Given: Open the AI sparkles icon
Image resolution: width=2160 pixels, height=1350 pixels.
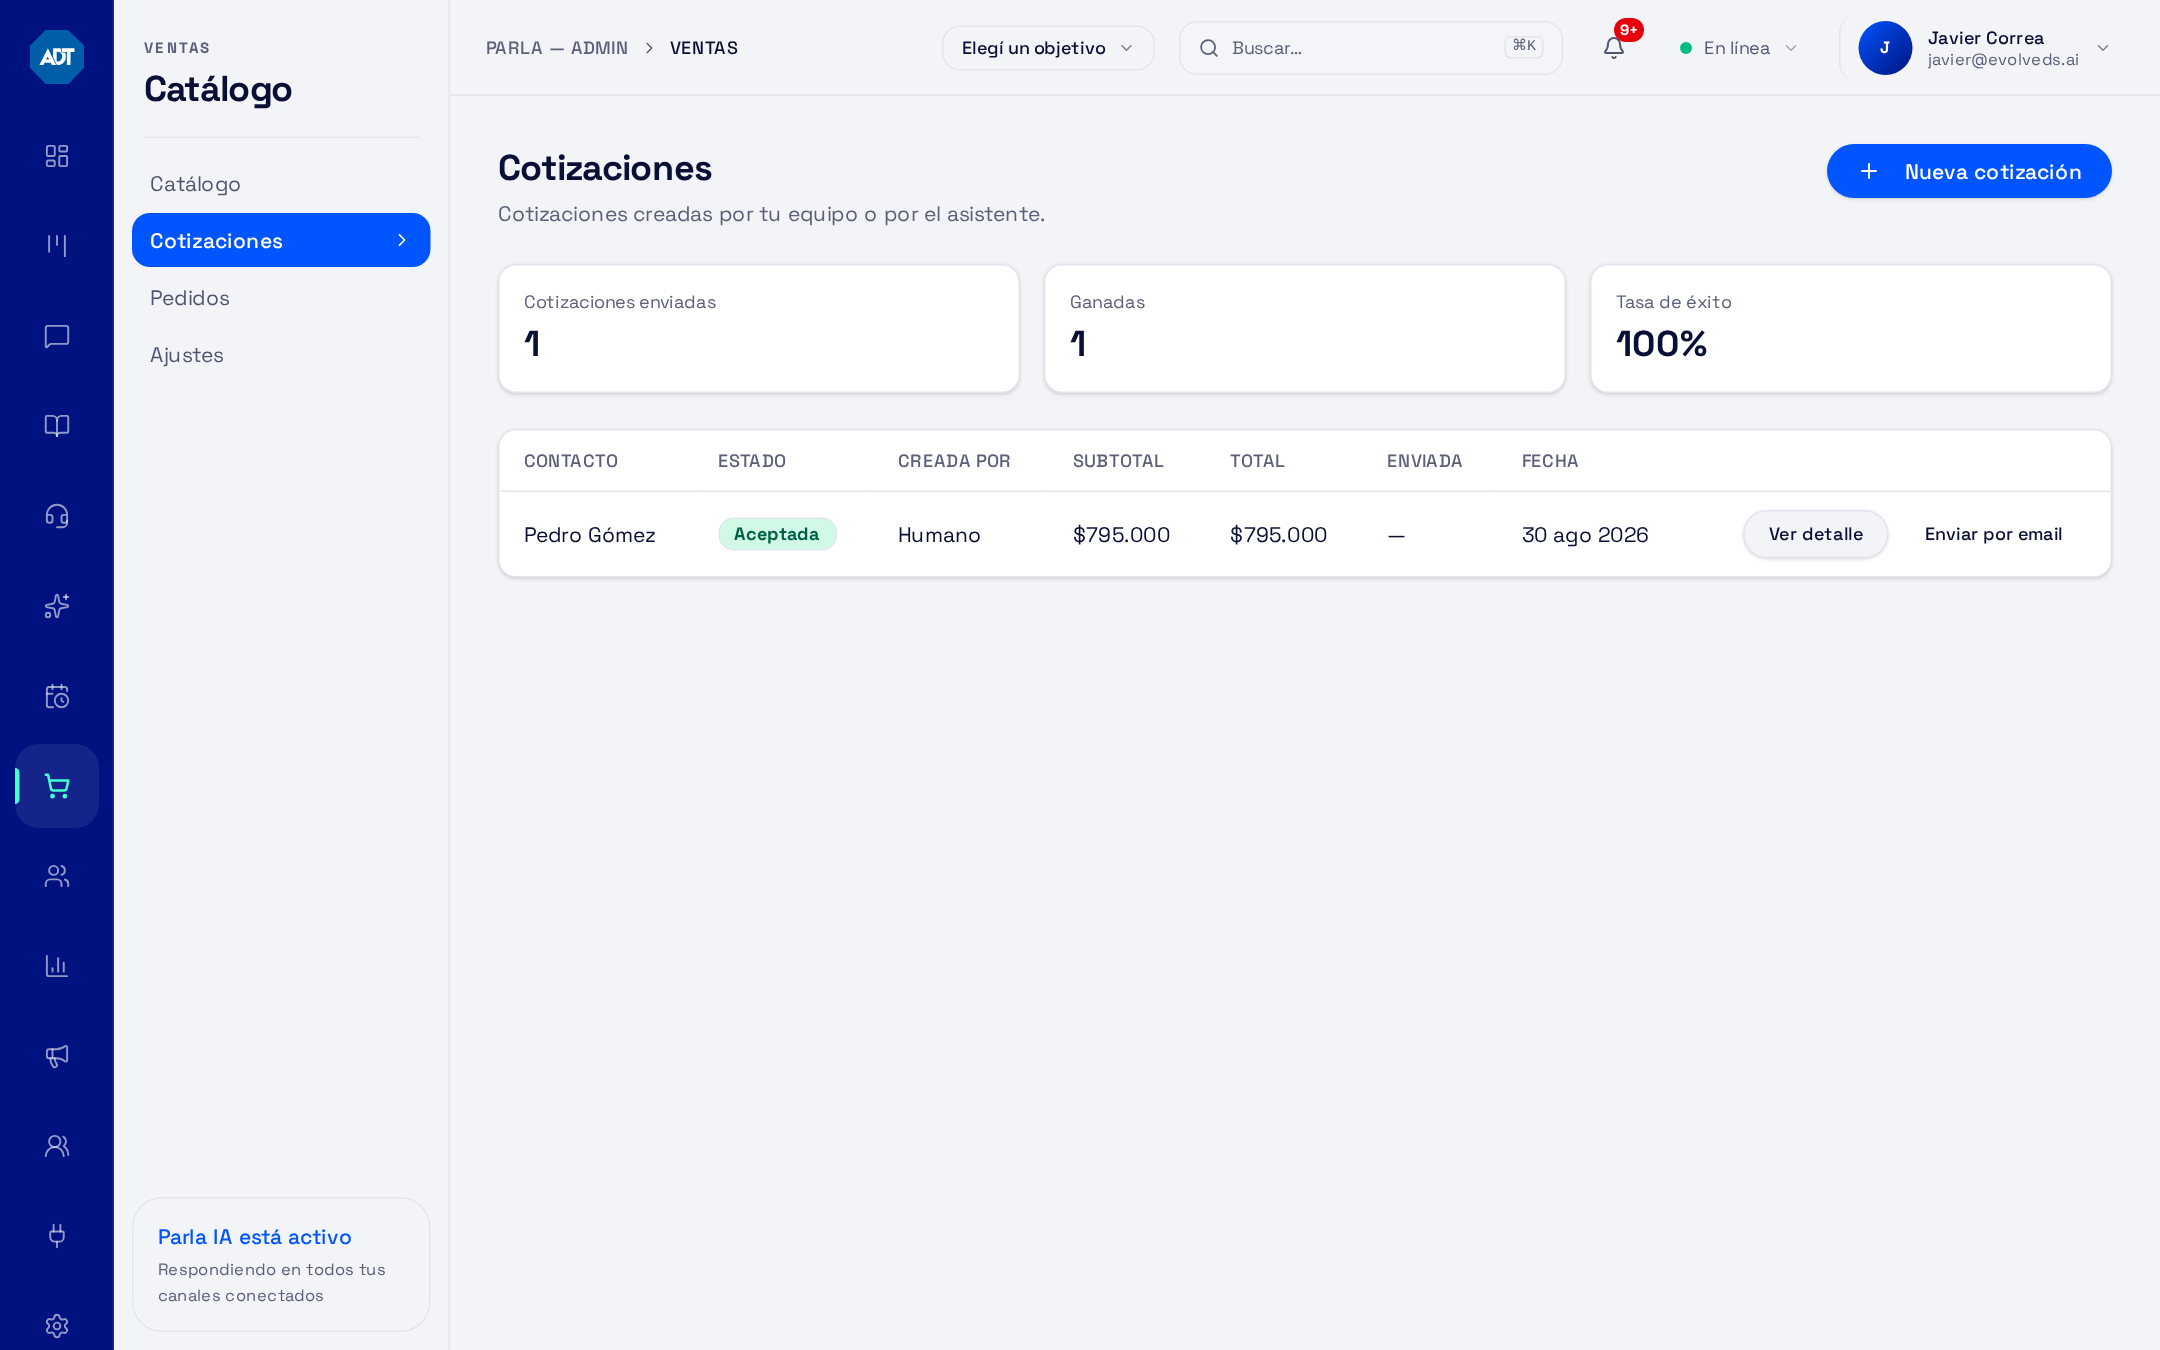Looking at the screenshot, I should point(57,606).
